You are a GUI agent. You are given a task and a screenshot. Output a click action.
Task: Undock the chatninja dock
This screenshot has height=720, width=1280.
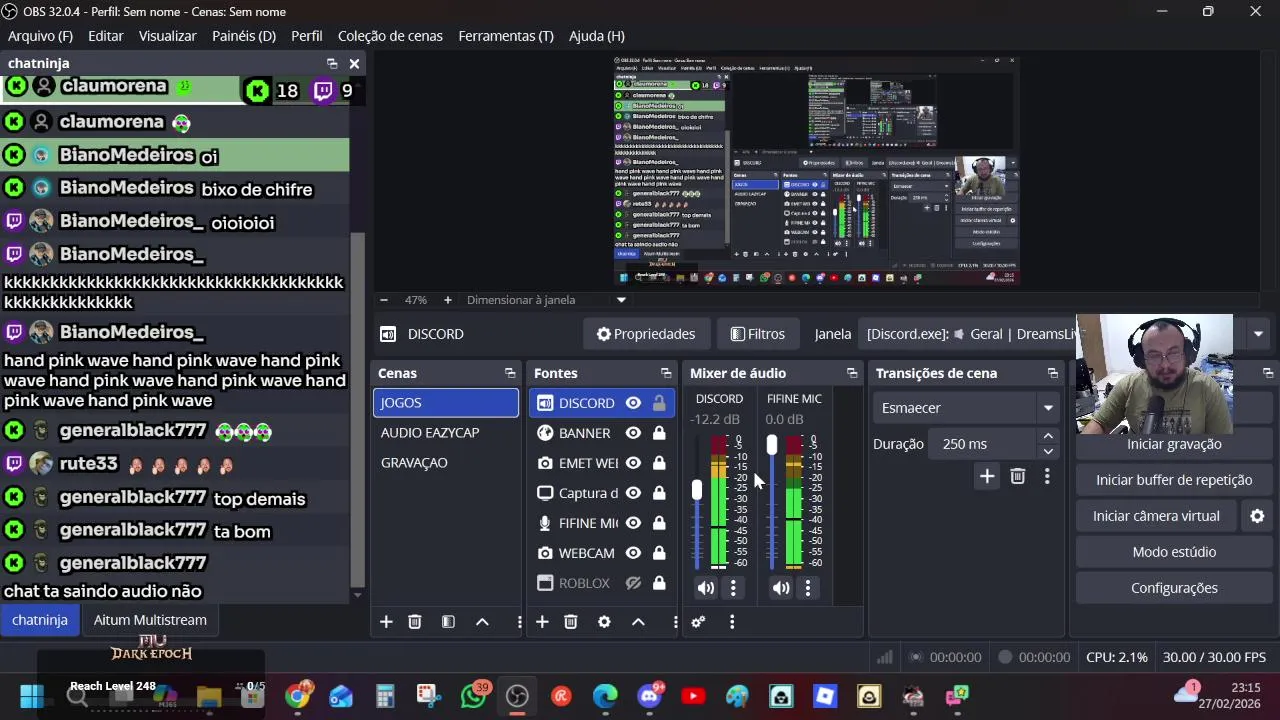click(x=332, y=63)
